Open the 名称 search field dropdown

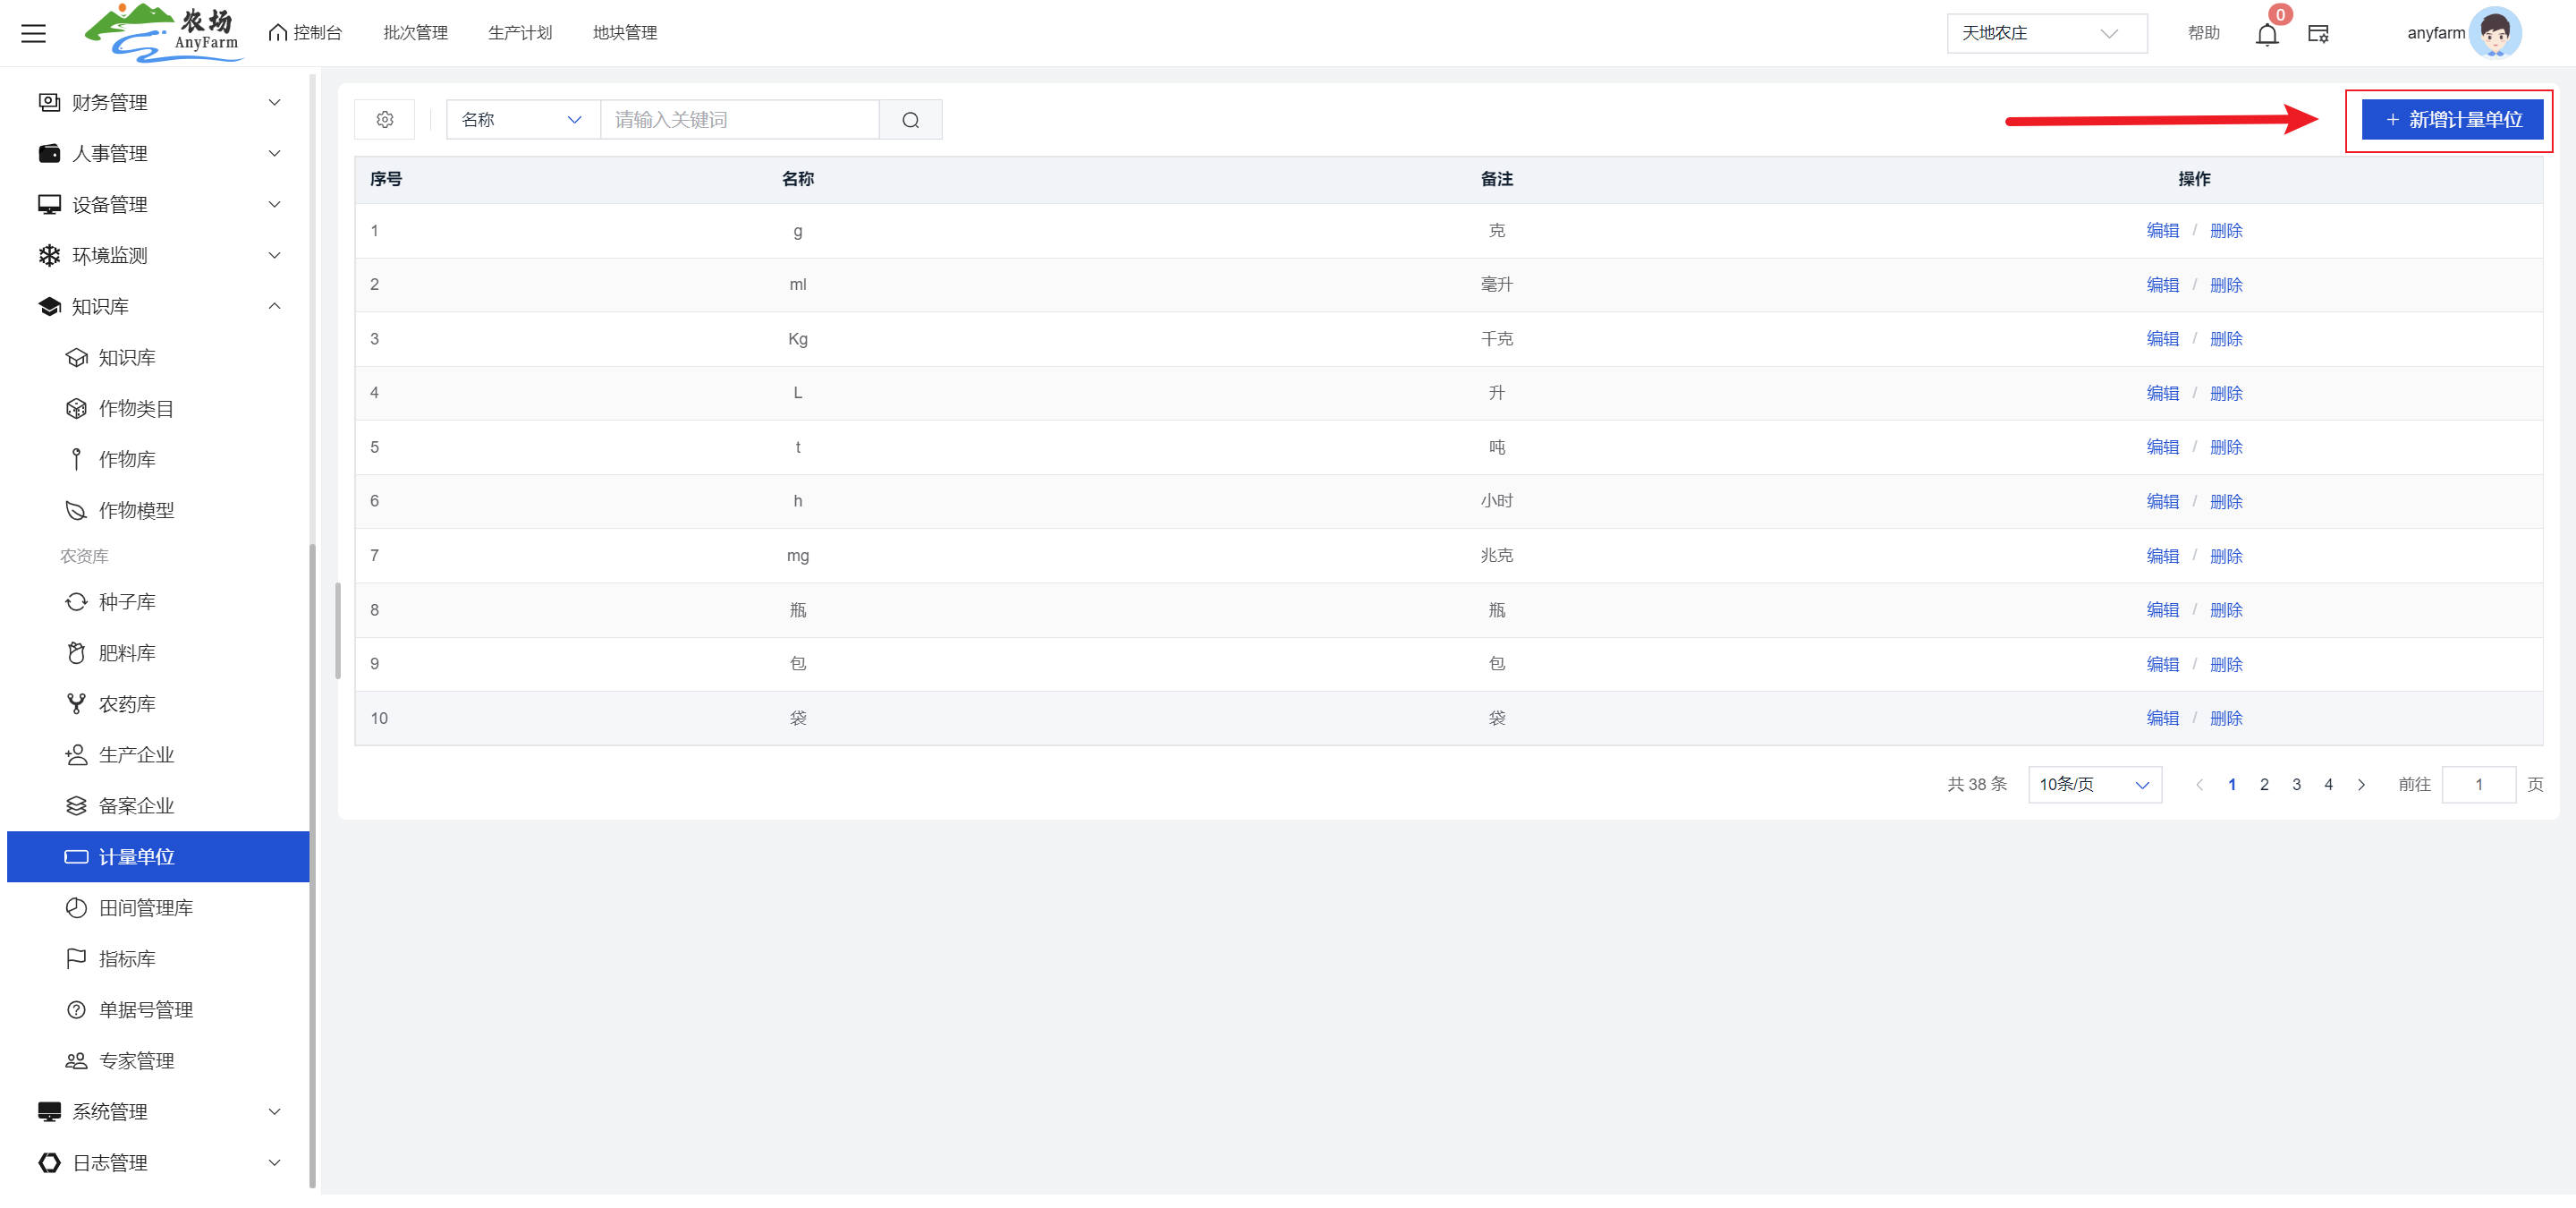[521, 120]
